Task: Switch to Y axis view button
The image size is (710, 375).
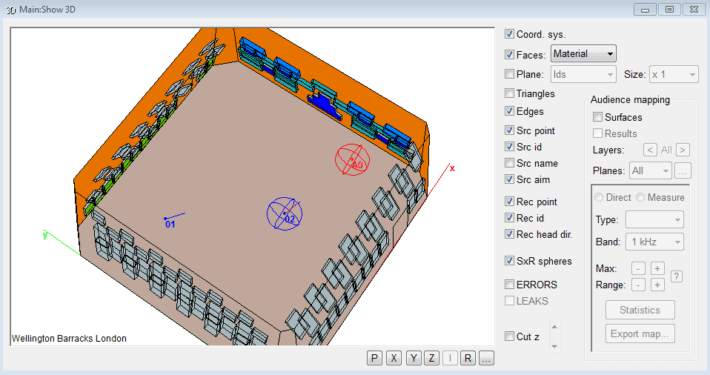Action: (413, 358)
